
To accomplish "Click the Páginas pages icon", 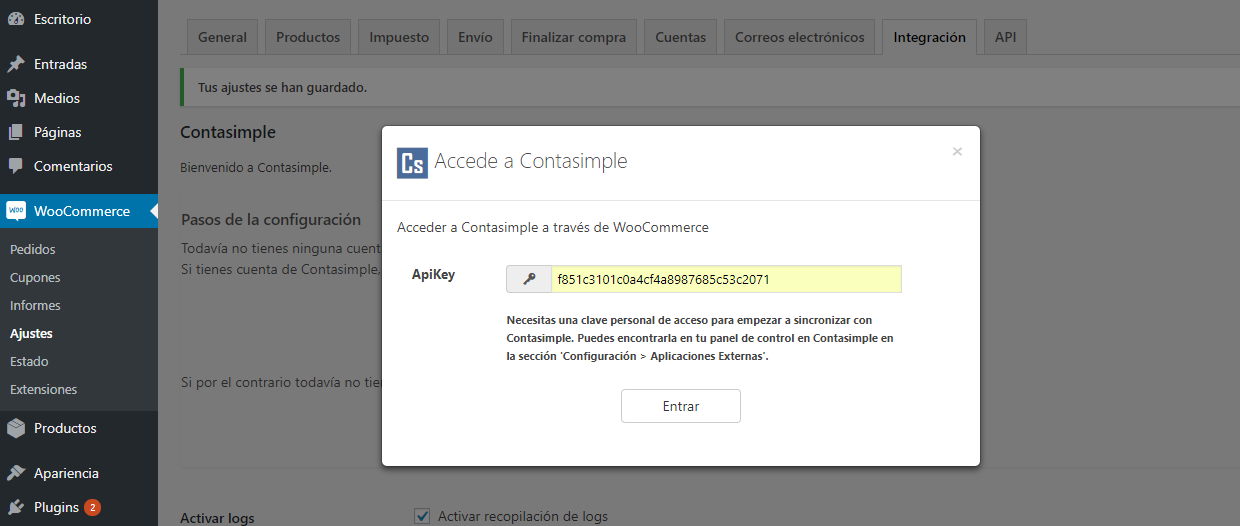I will point(16,132).
